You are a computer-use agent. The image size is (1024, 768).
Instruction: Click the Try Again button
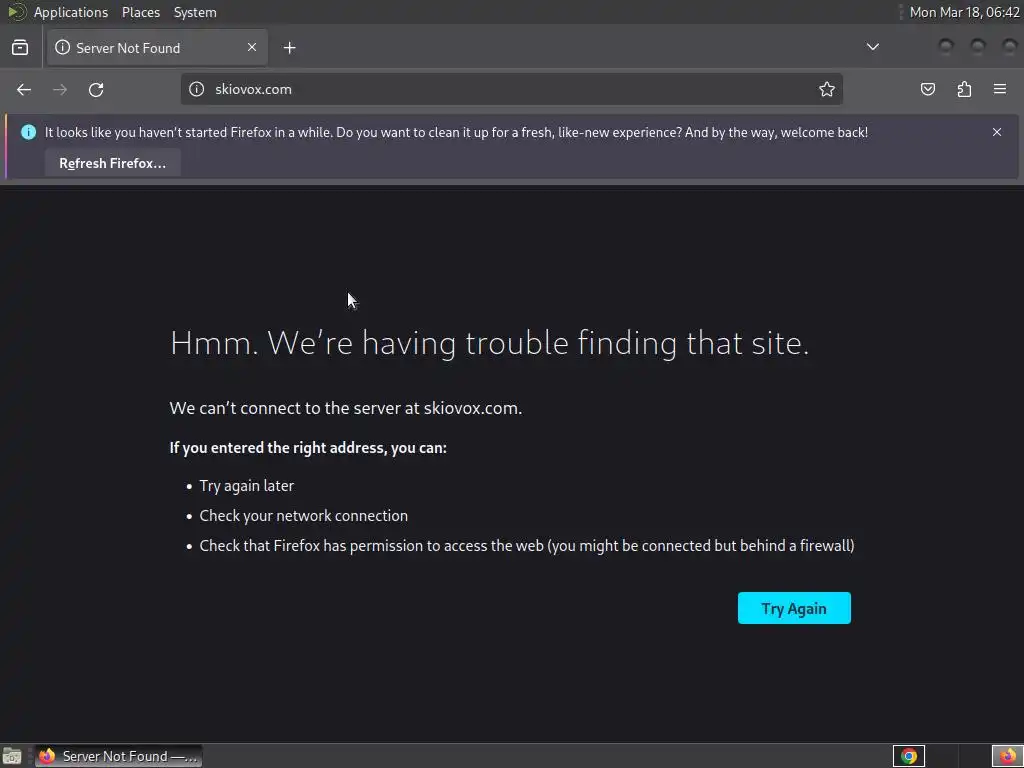[x=794, y=608]
